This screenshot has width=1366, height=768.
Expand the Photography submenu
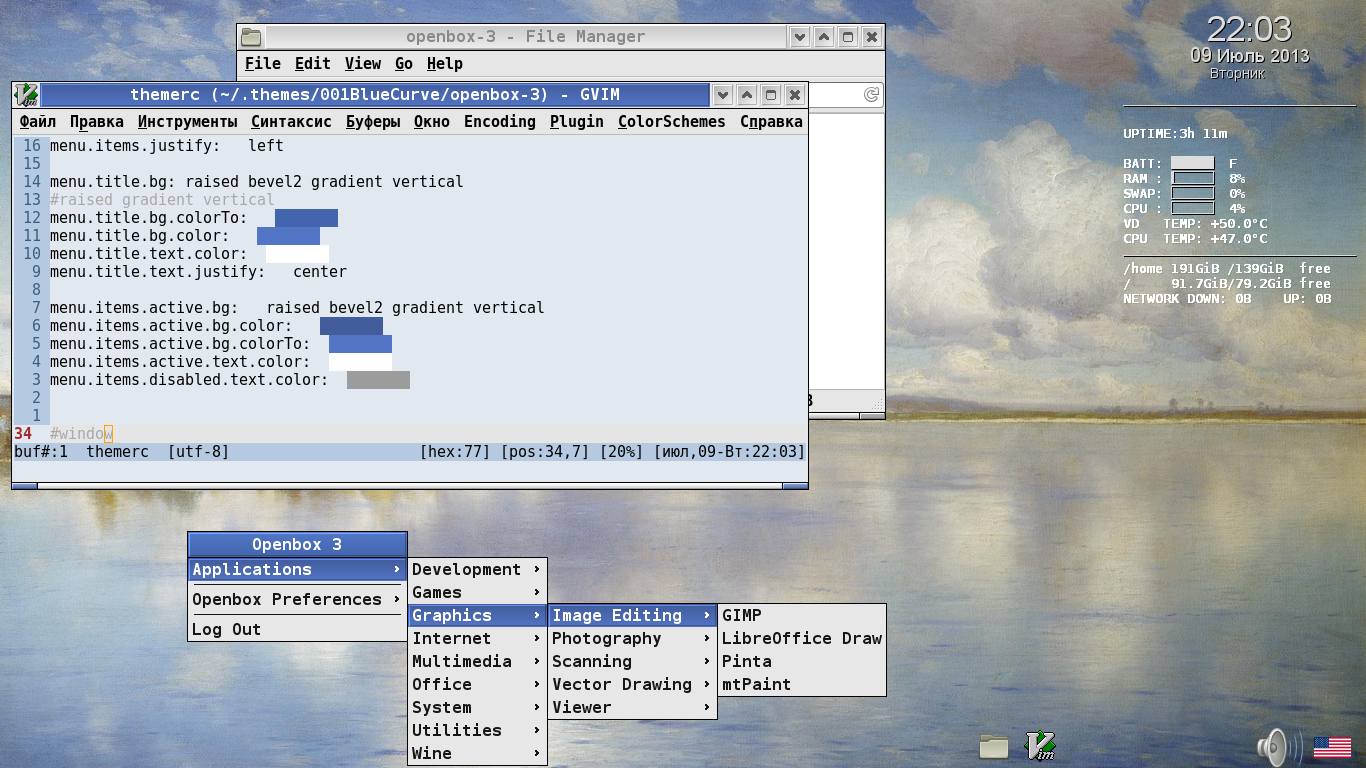[632, 639]
